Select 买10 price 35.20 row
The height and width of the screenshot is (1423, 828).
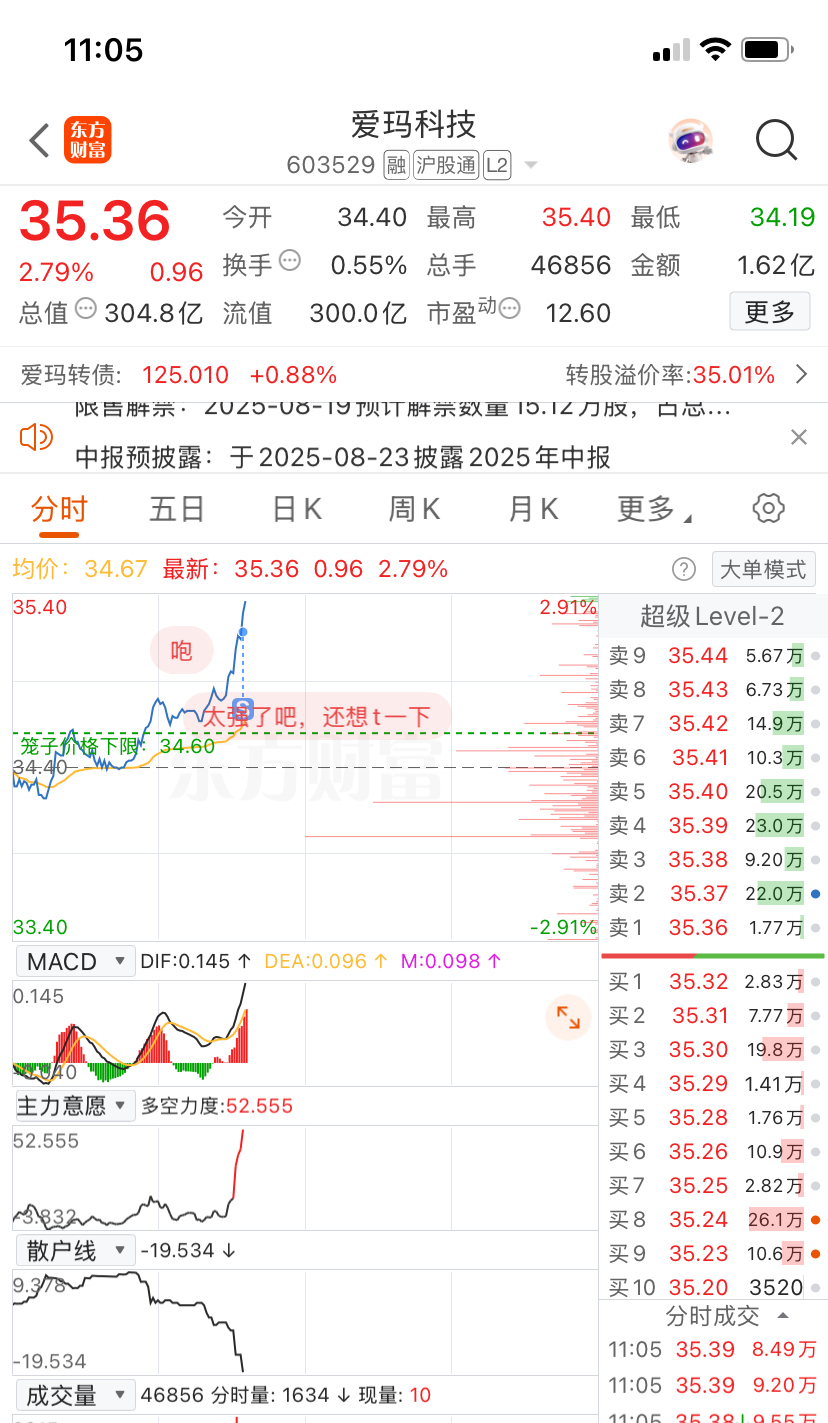[x=714, y=1287]
